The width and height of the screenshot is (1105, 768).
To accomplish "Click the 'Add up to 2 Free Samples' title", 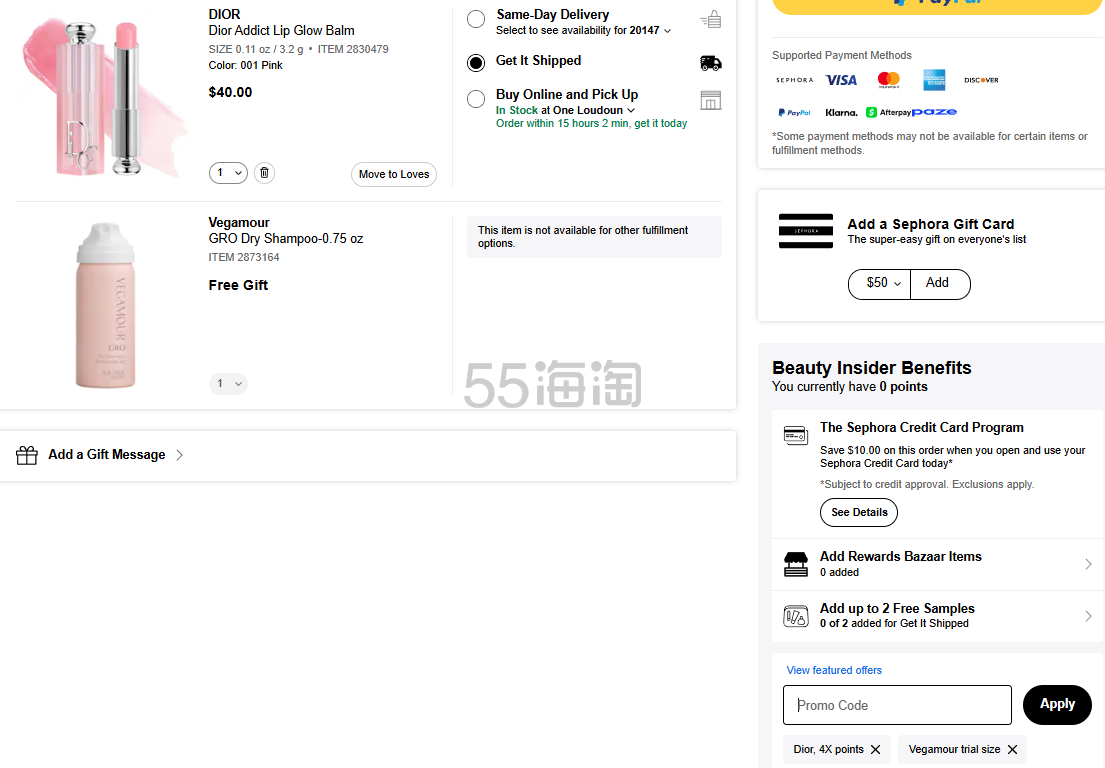I will click(x=897, y=609).
